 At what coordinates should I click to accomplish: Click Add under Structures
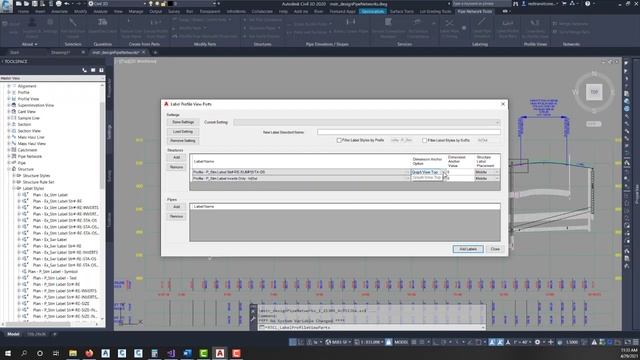click(176, 158)
